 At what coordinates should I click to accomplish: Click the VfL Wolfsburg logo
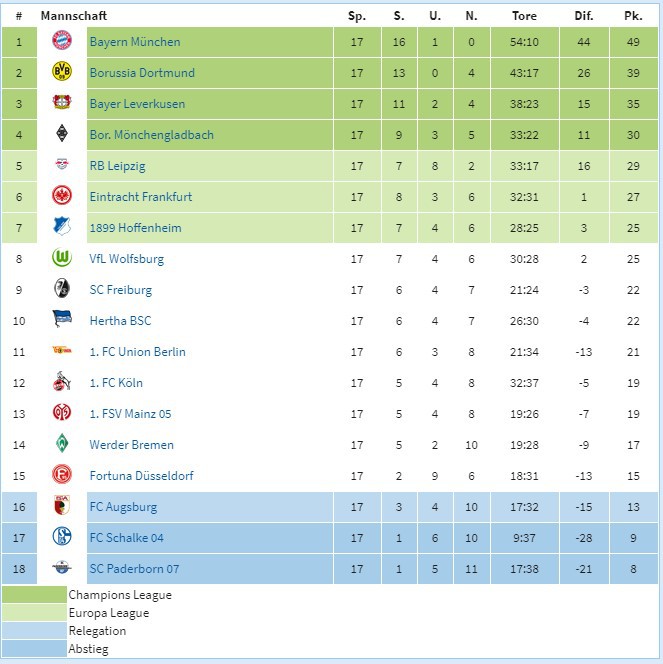(62, 259)
